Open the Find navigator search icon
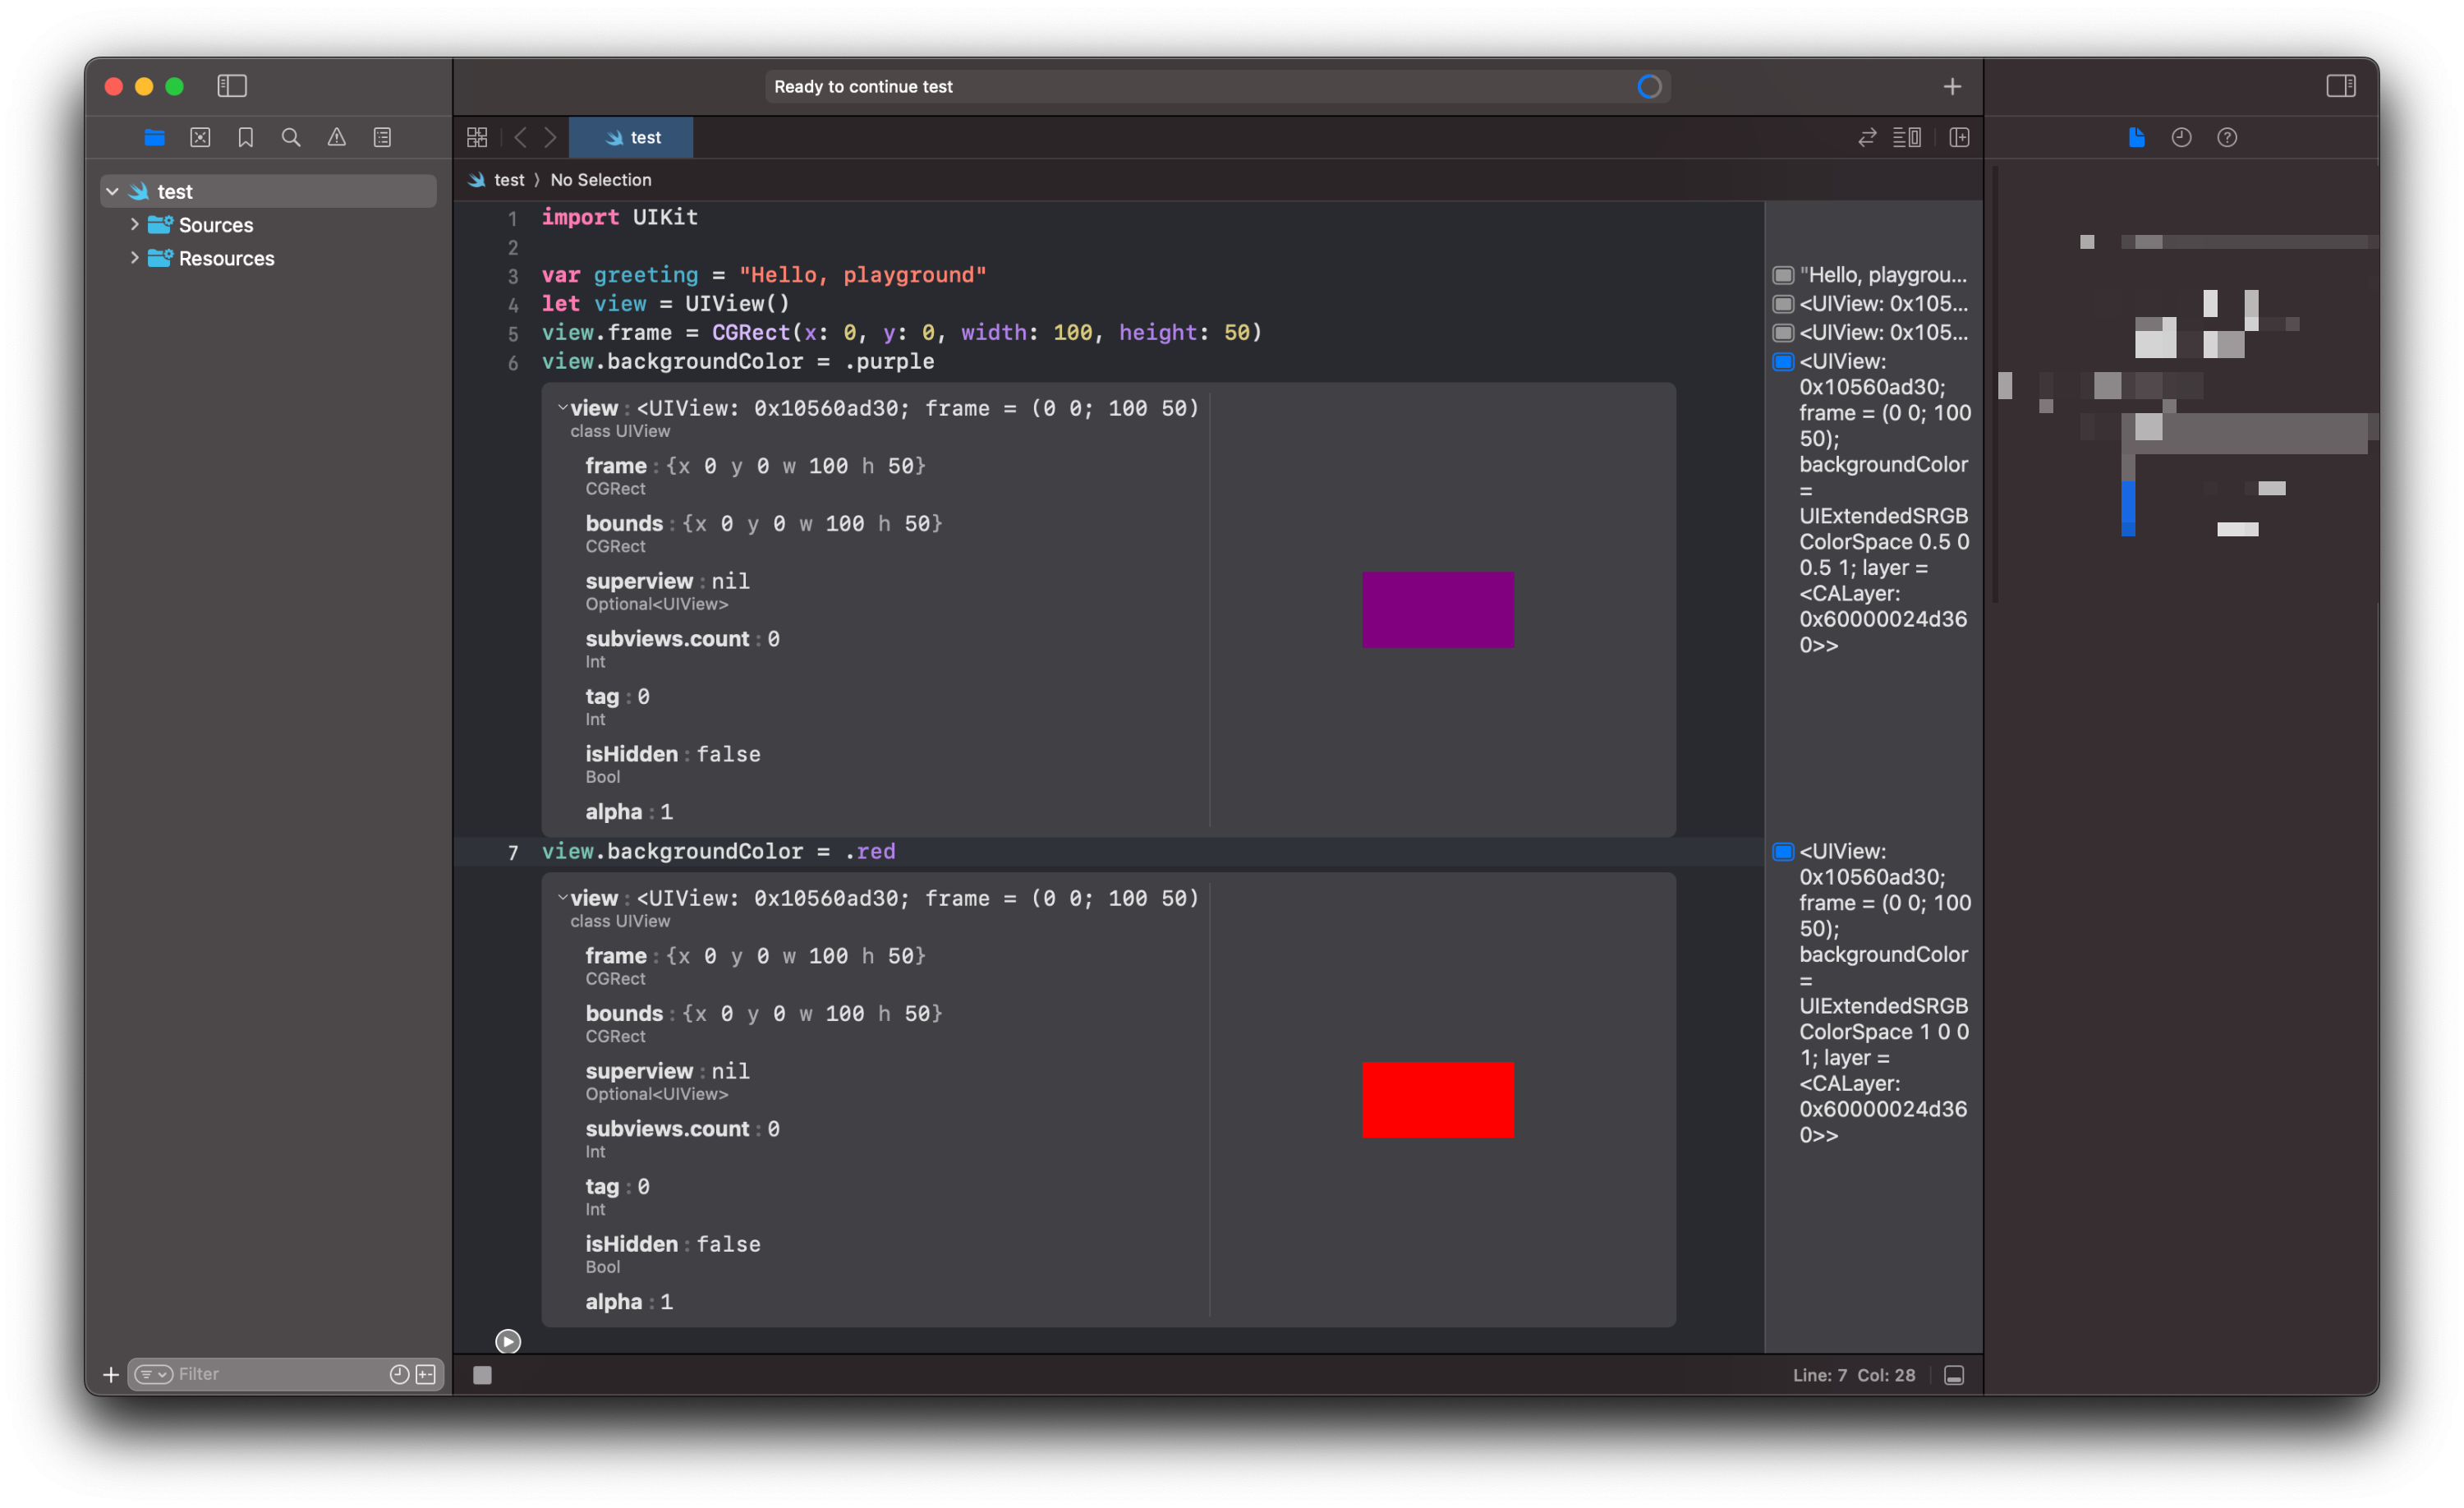2464x1508 pixels. coord(291,137)
